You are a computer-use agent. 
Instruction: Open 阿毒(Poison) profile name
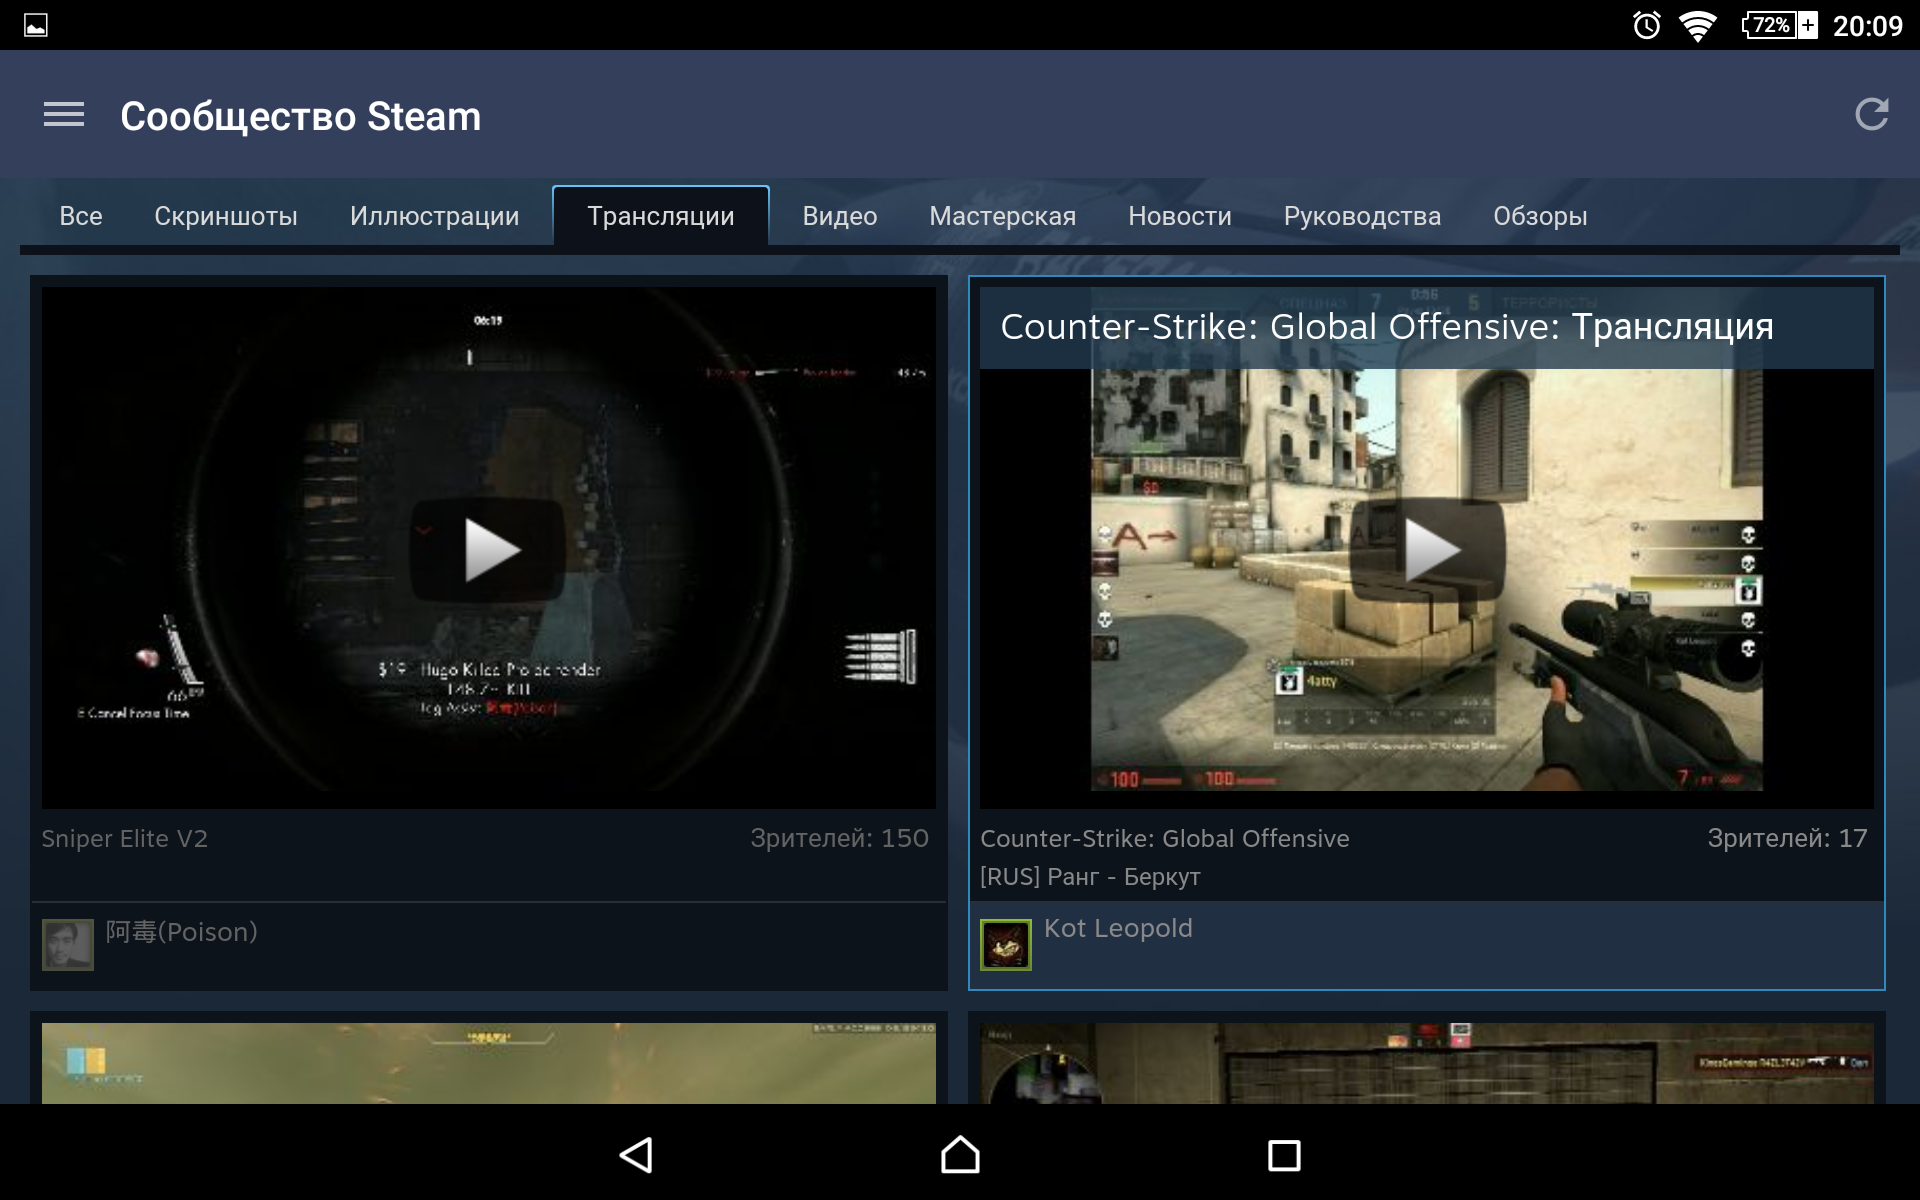(182, 932)
